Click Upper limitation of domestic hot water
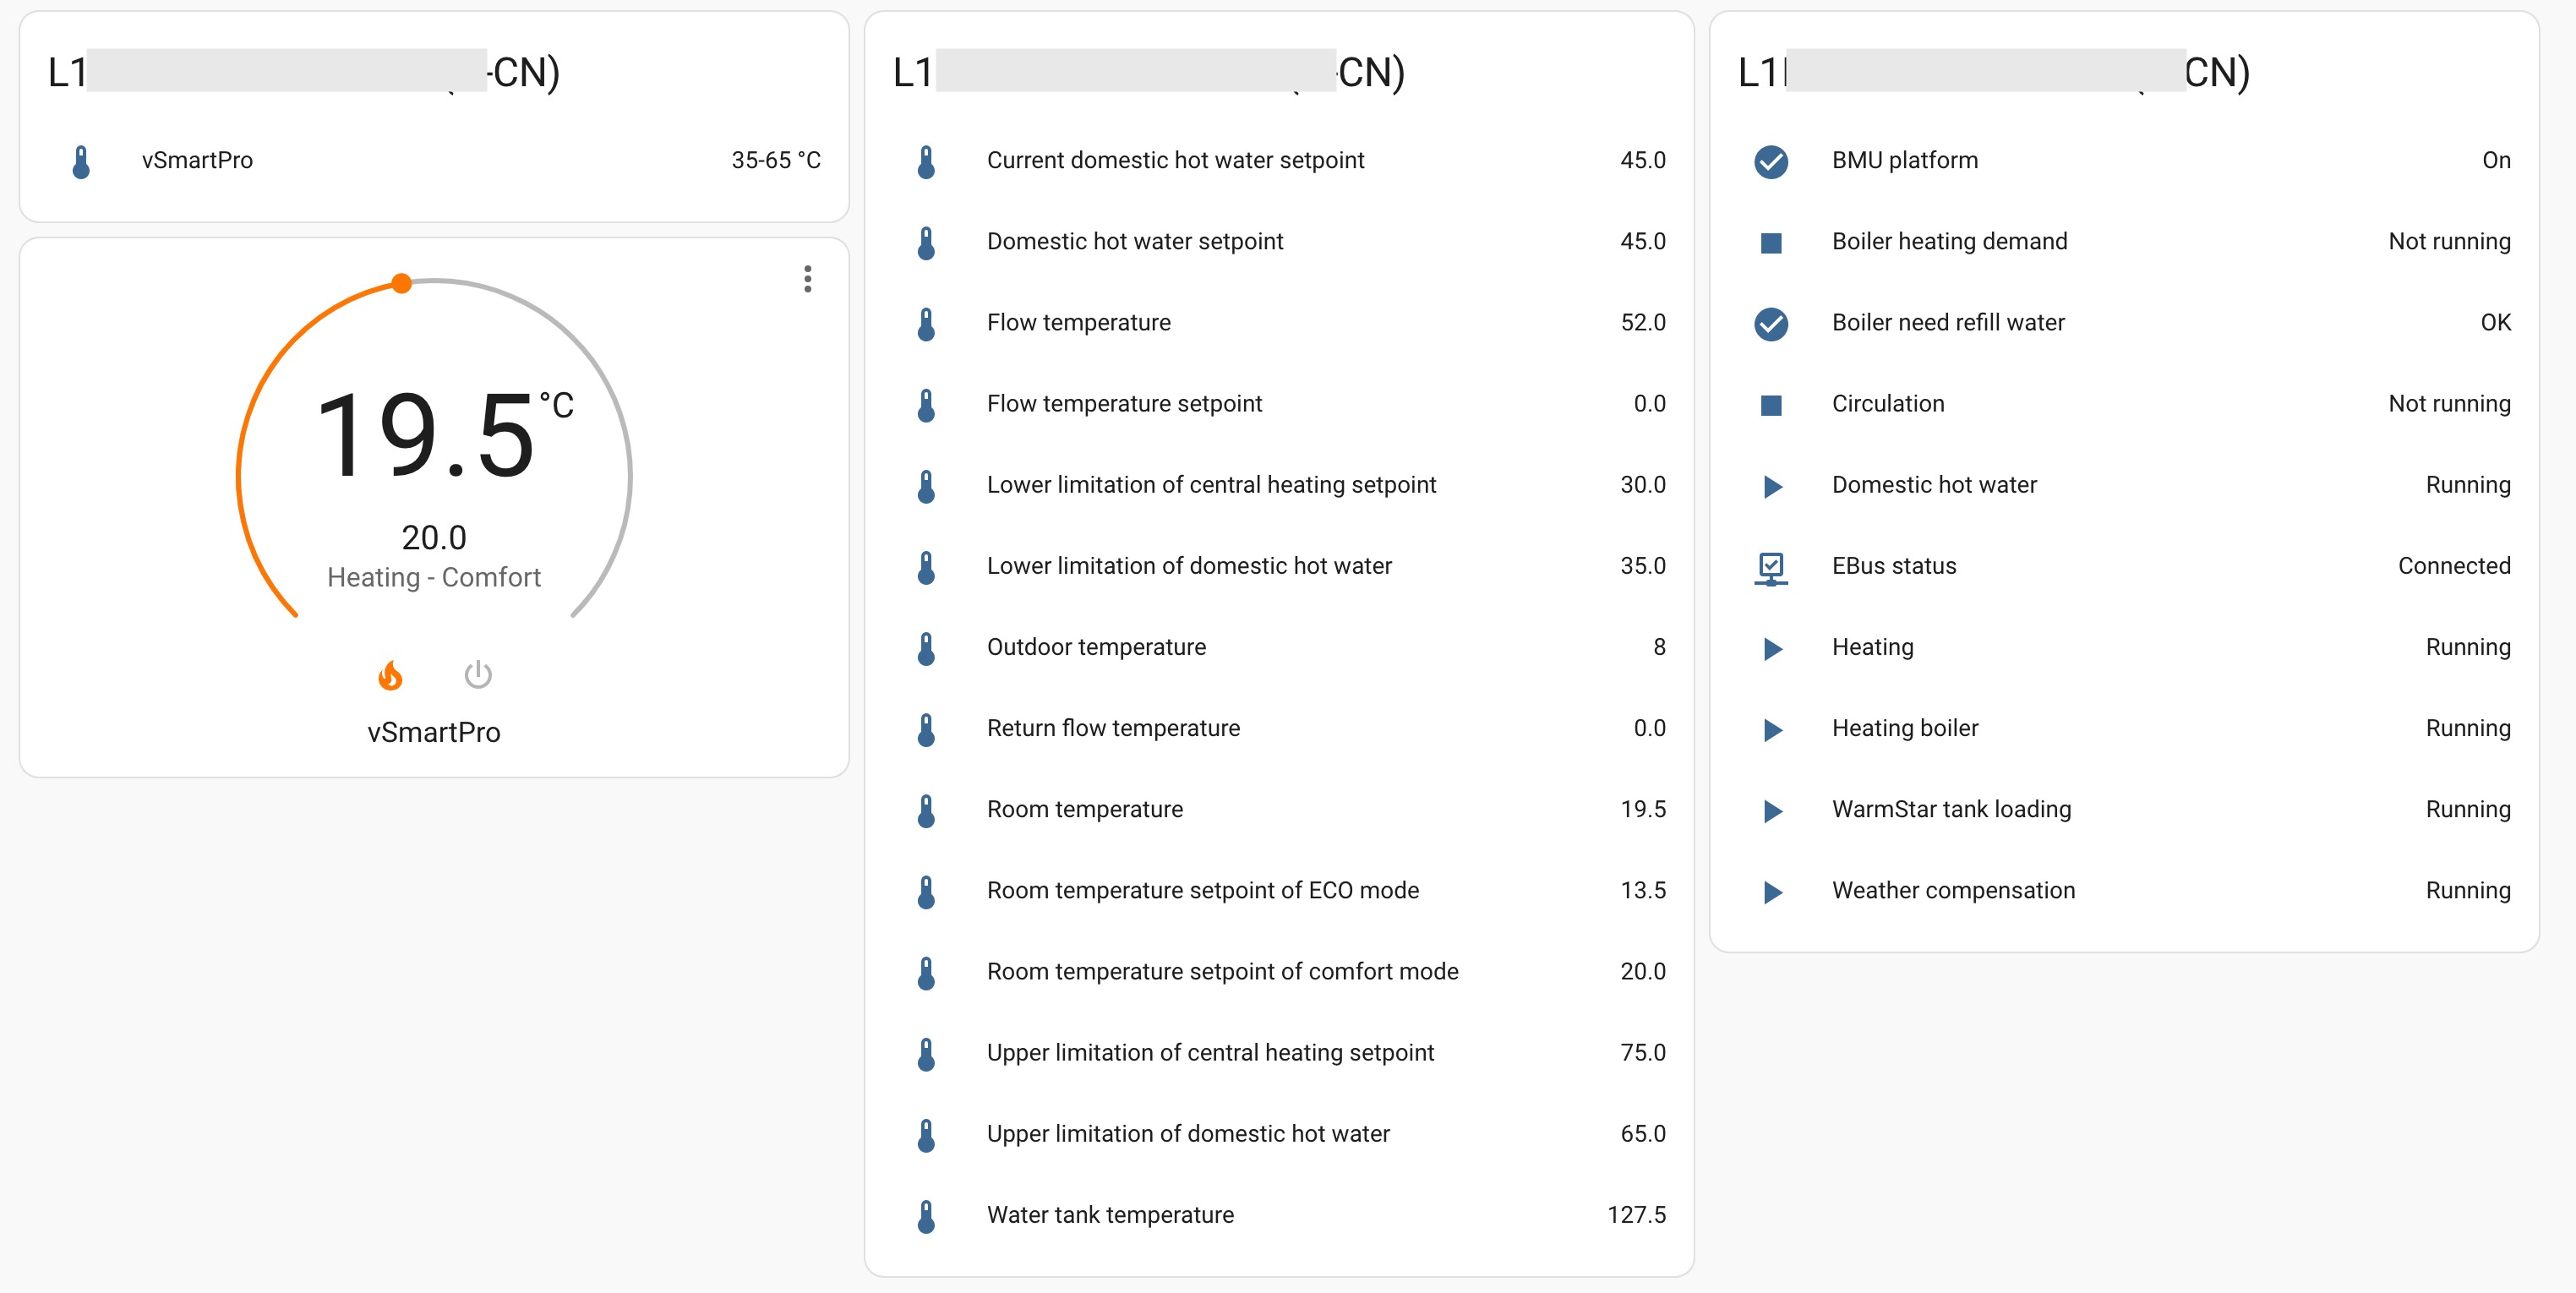The image size is (2576, 1293). pyautogui.click(x=1187, y=1134)
